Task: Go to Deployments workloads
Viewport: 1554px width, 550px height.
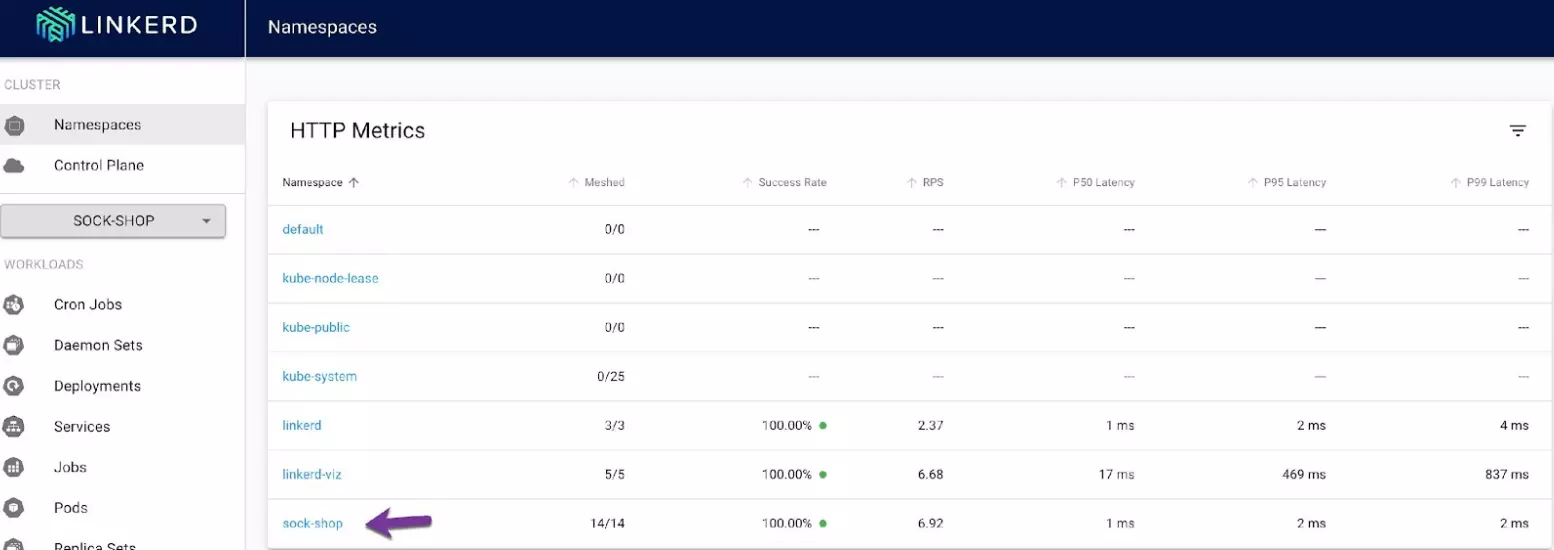Action: click(122, 386)
